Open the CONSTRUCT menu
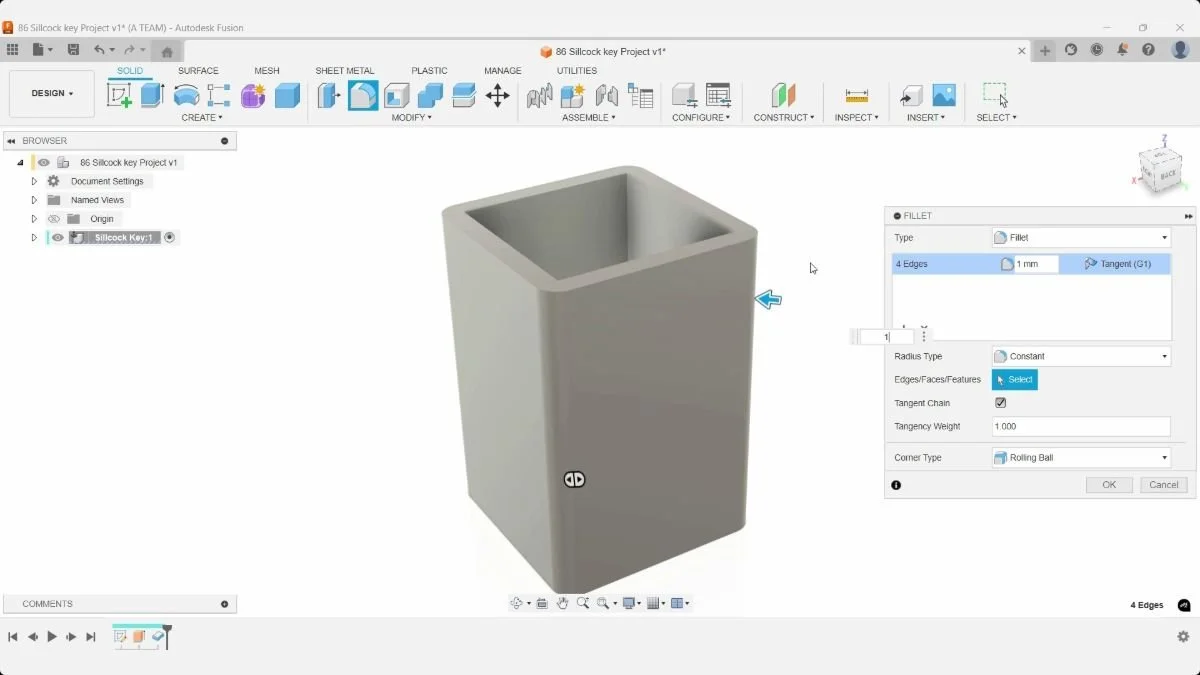The image size is (1200, 675). click(784, 118)
